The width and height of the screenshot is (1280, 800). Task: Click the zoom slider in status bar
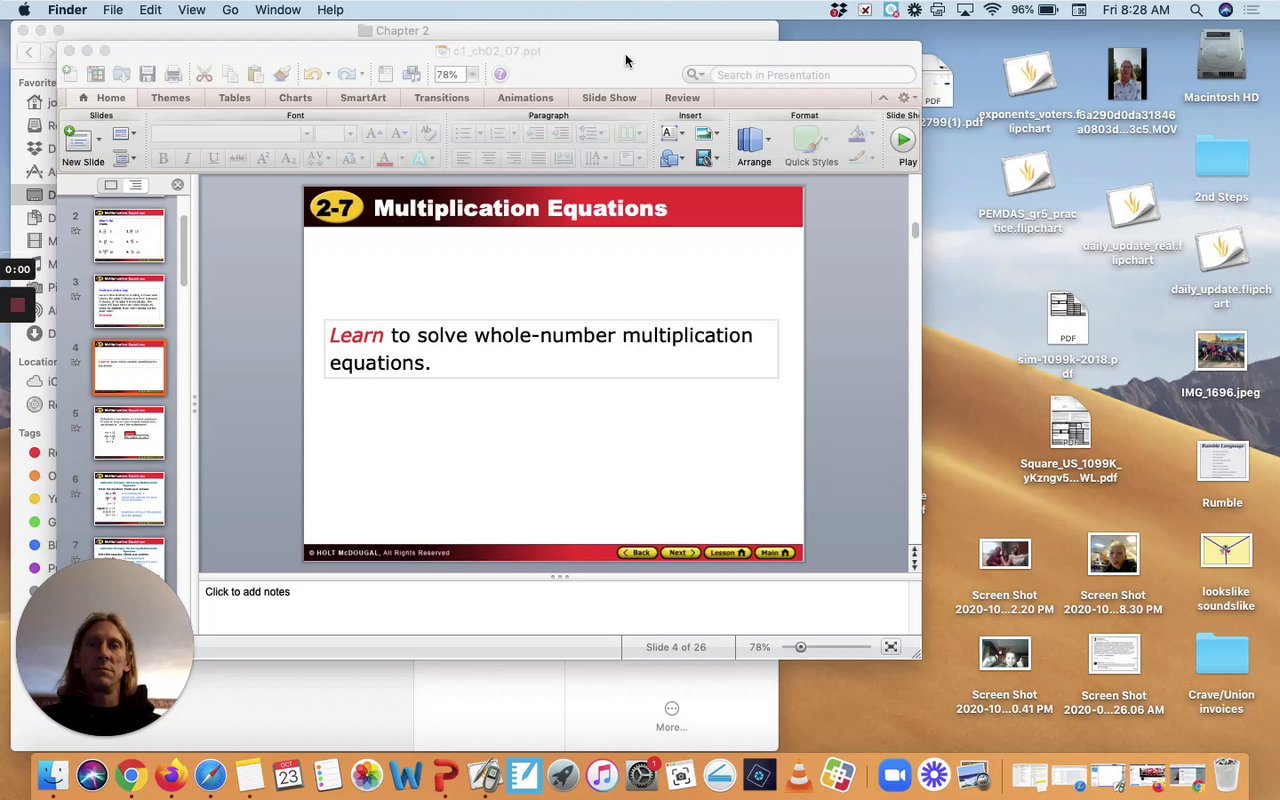[800, 647]
